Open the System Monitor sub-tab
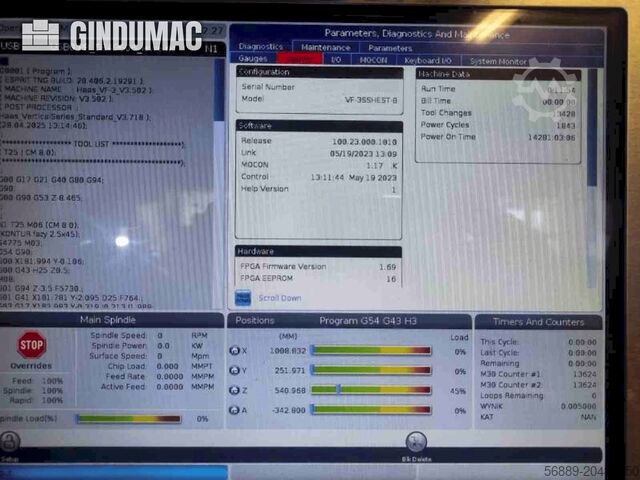 point(498,60)
